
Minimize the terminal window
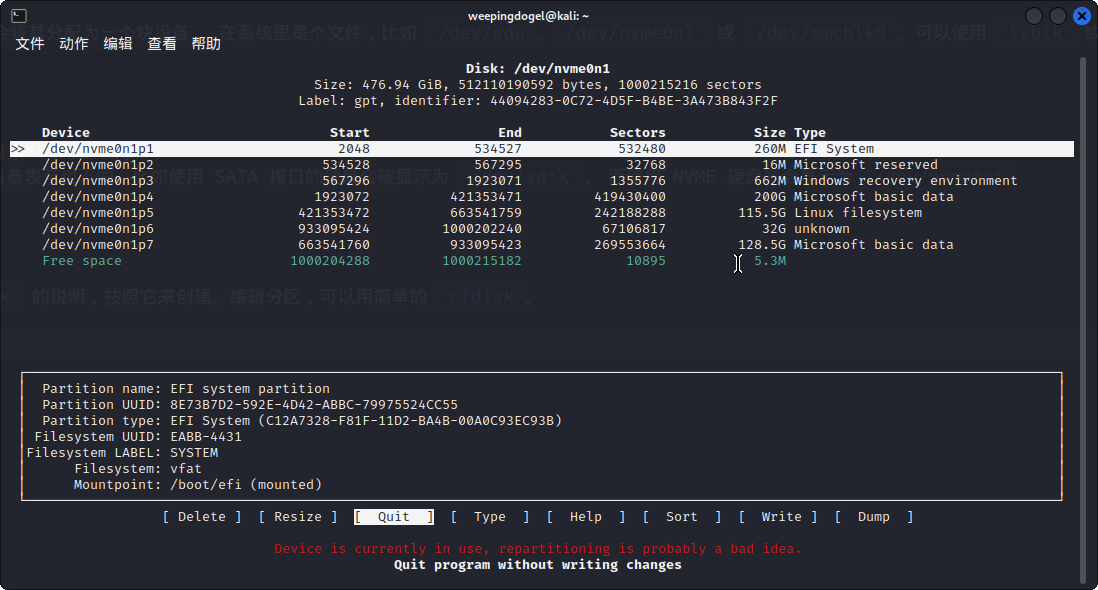tap(1033, 16)
